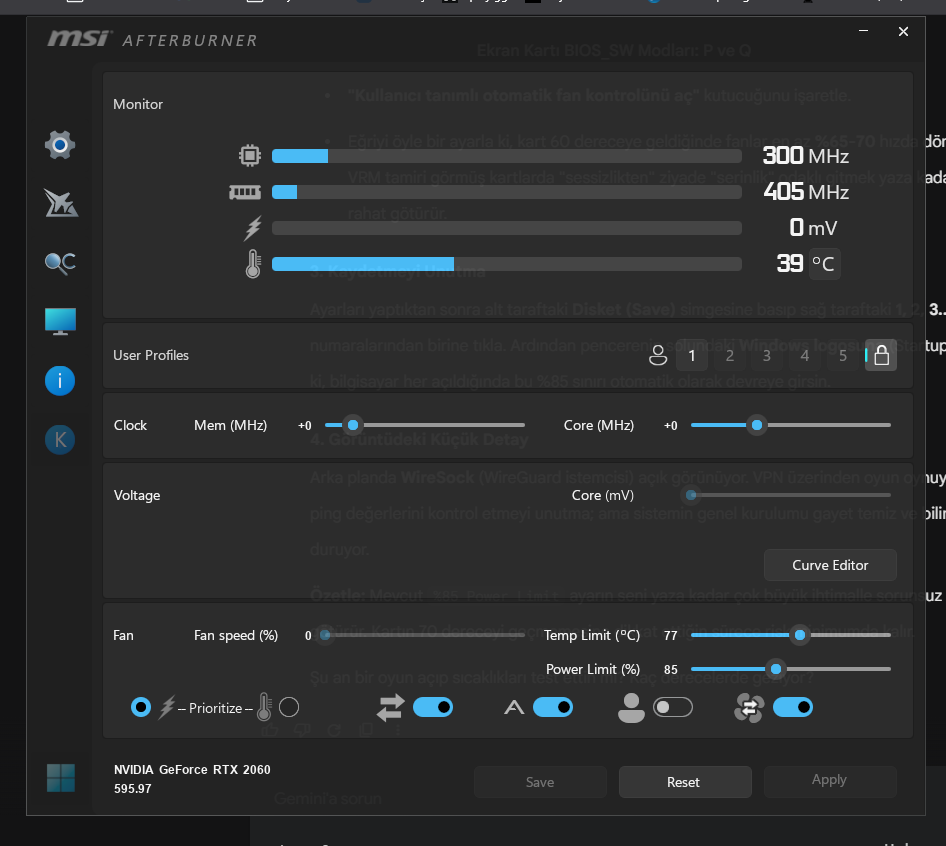The width and height of the screenshot is (946, 846).
Task: Click the Temp Limit slider handle
Action: click(800, 635)
